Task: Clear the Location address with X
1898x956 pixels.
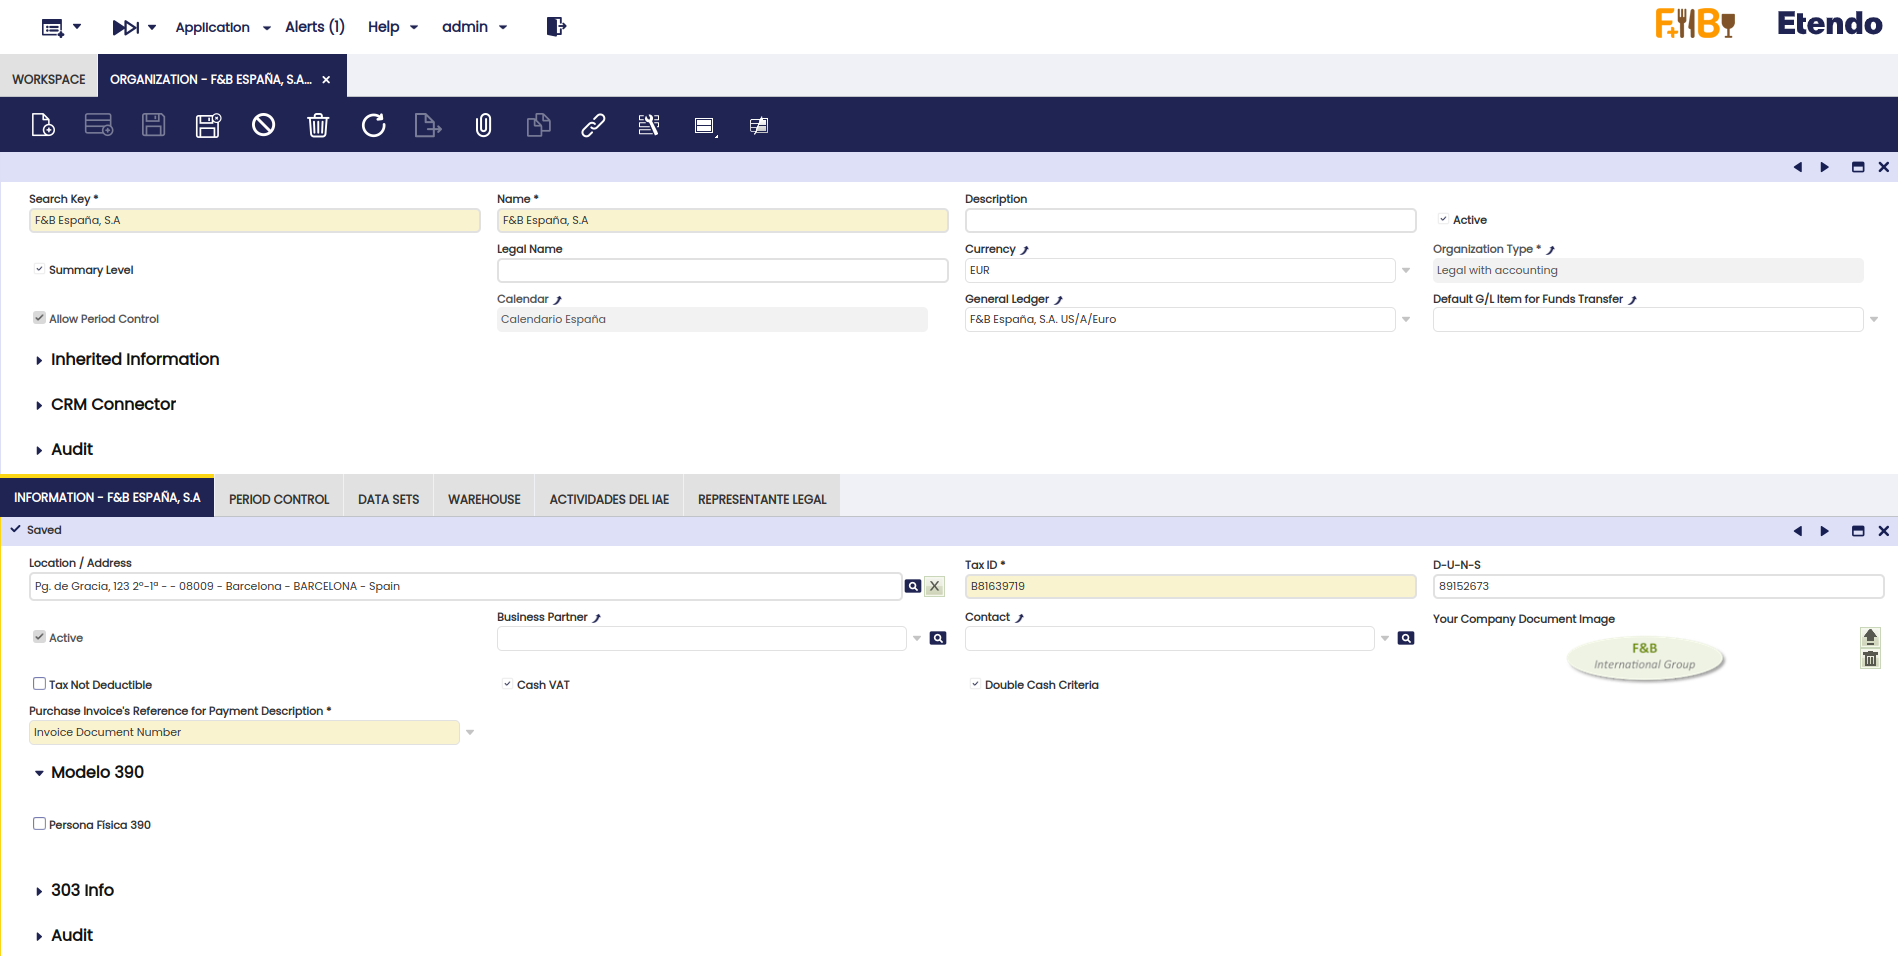Action: pos(935,586)
